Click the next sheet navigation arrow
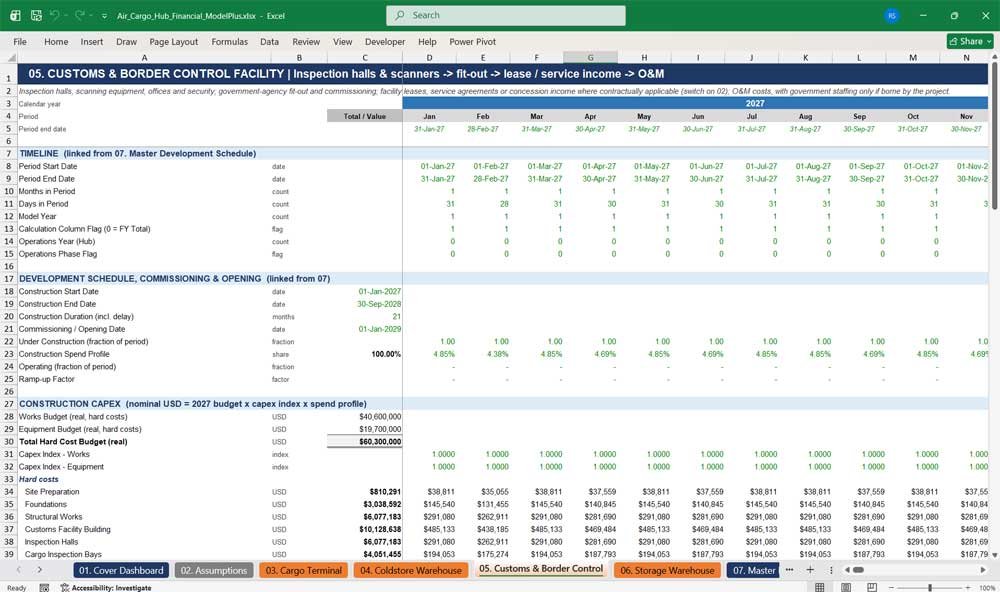Screen dimensions: 1000x592 tap(40, 570)
